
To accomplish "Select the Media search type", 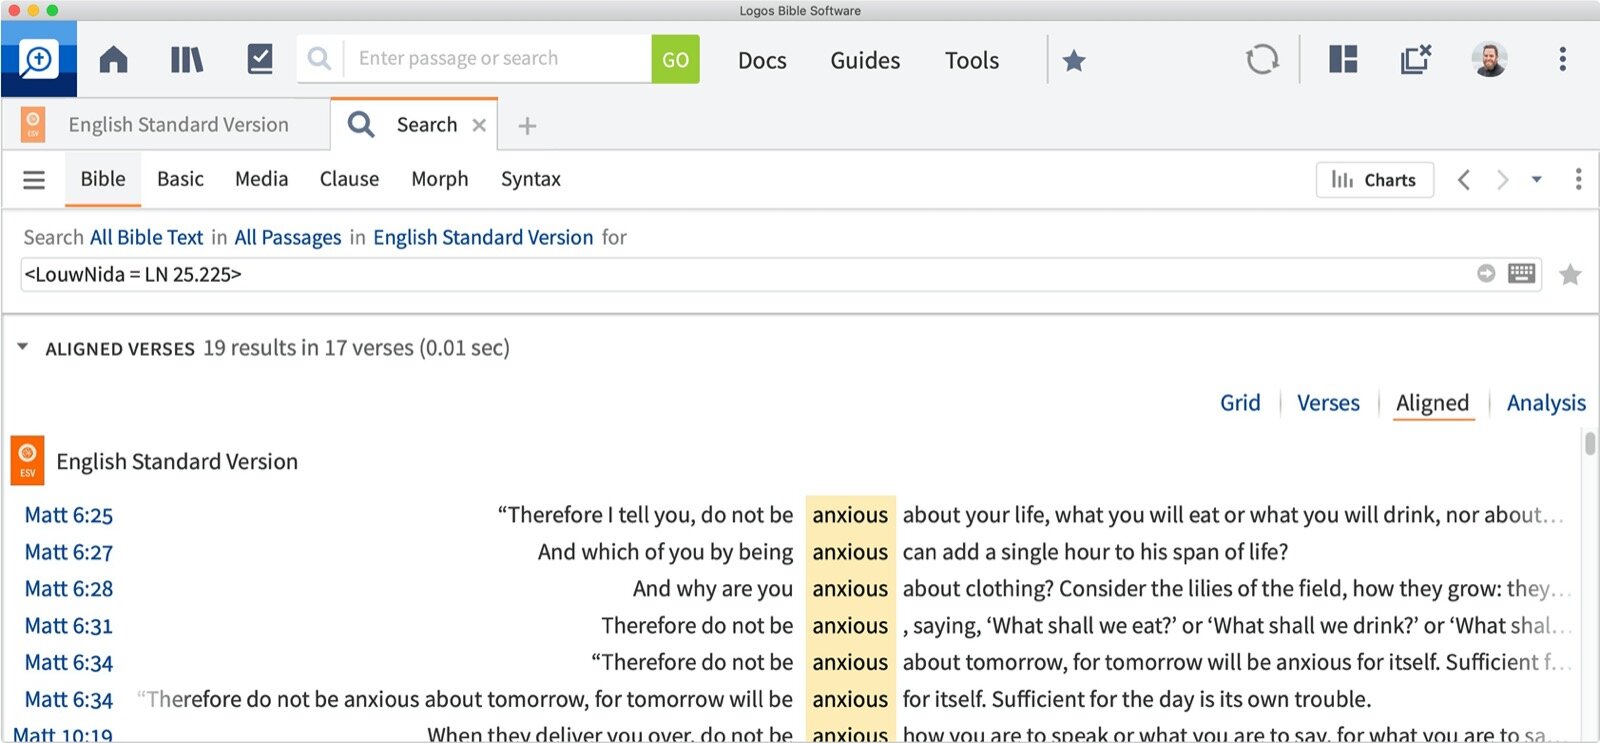I will (261, 179).
